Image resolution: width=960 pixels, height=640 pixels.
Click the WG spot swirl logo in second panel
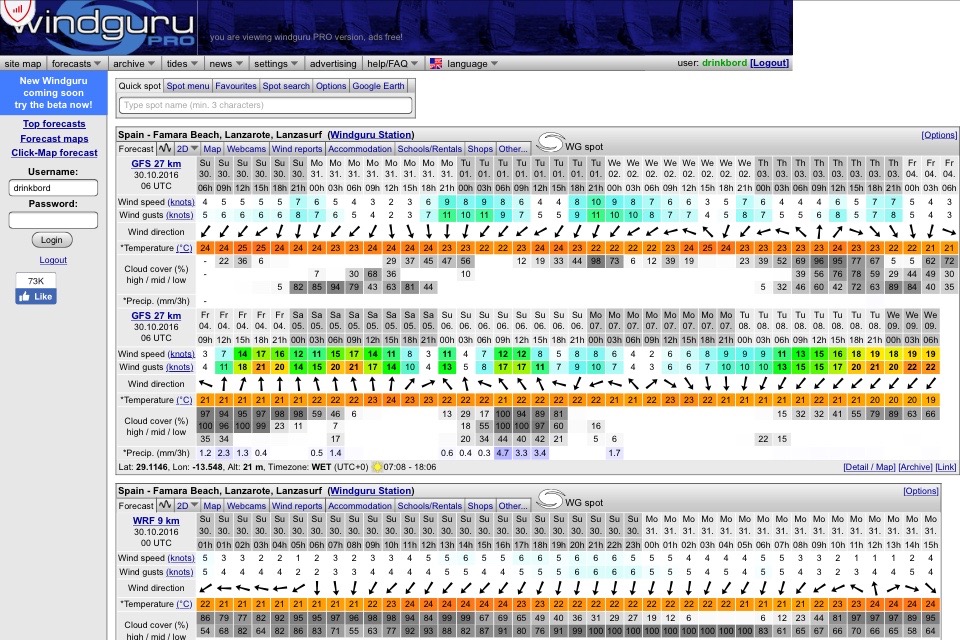coord(550,499)
